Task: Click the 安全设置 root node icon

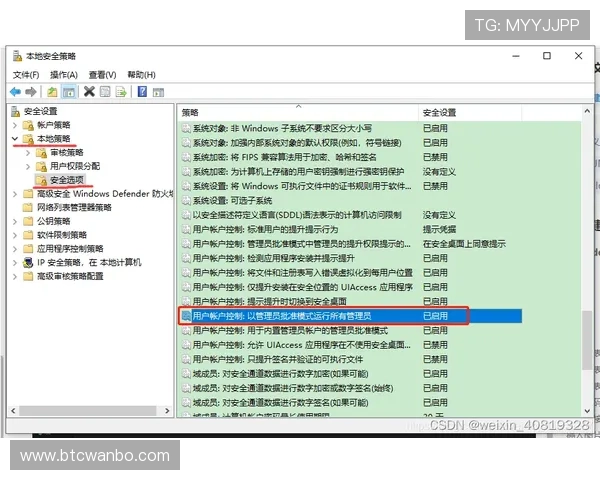Action: click(x=15, y=111)
